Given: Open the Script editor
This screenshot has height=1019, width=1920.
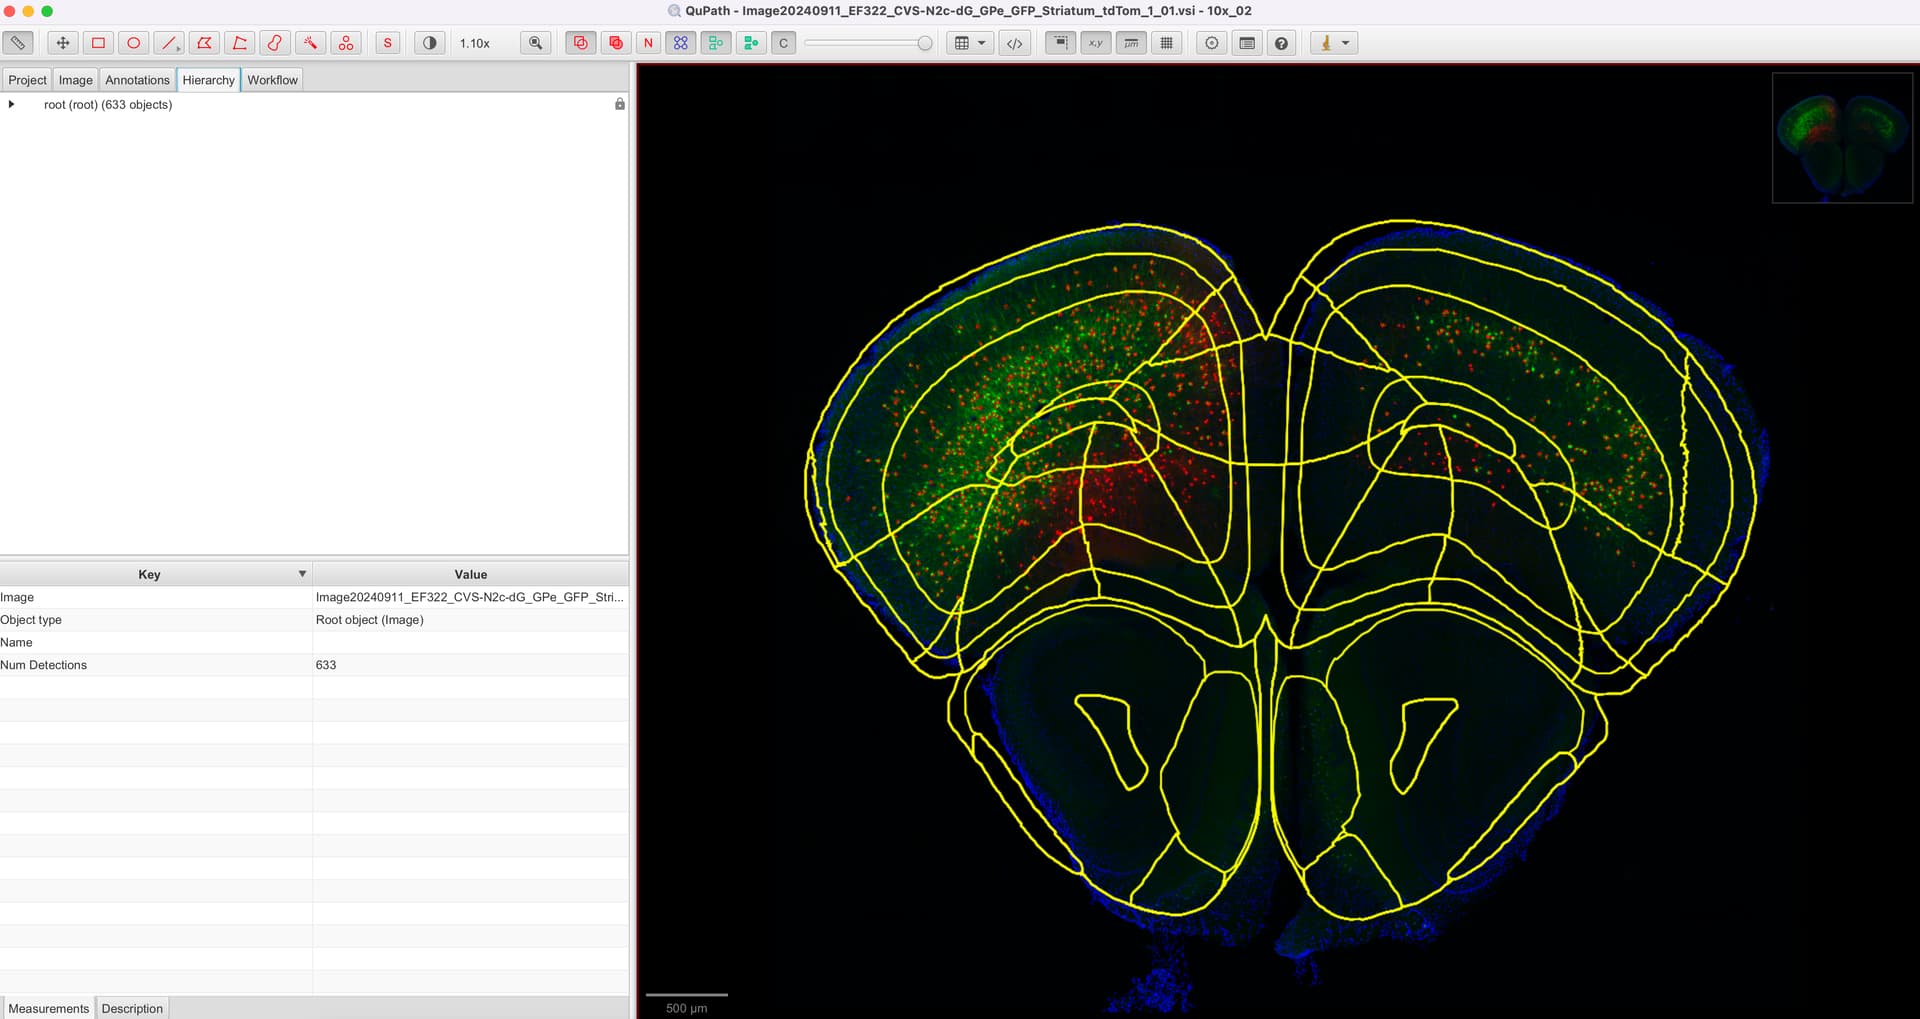Looking at the screenshot, I should pos(1014,42).
